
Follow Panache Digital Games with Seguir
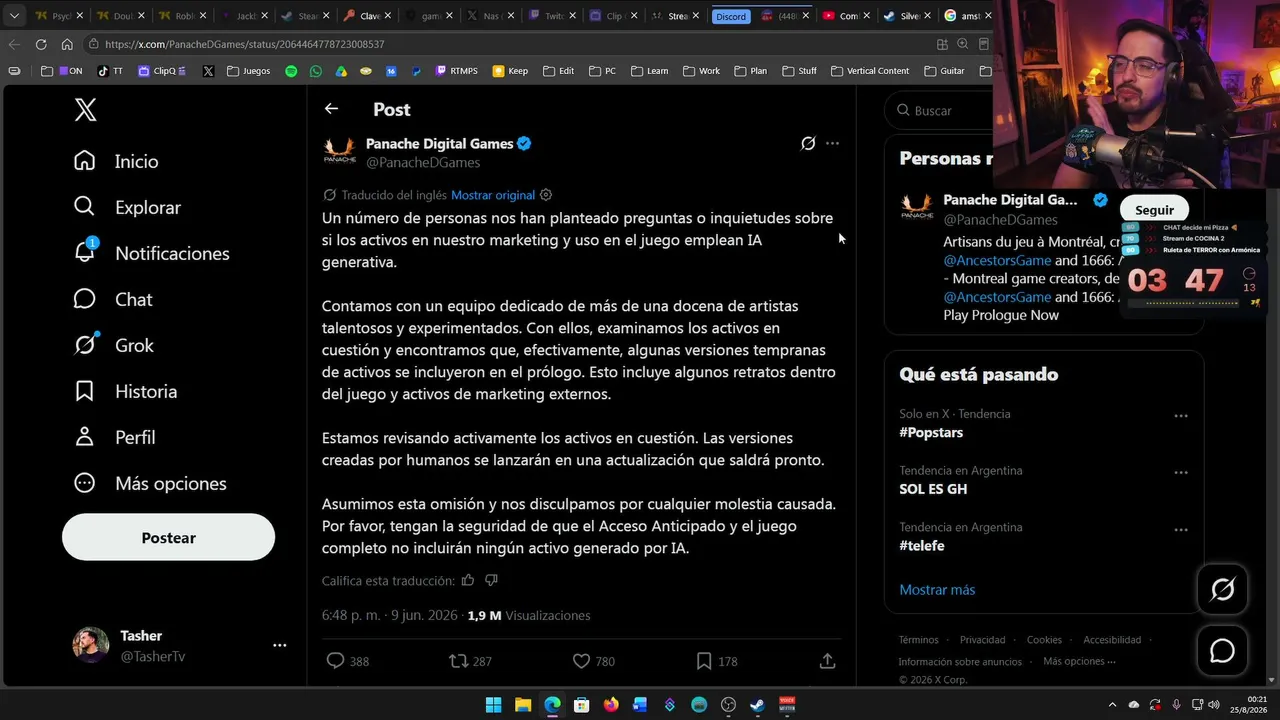(x=1154, y=210)
